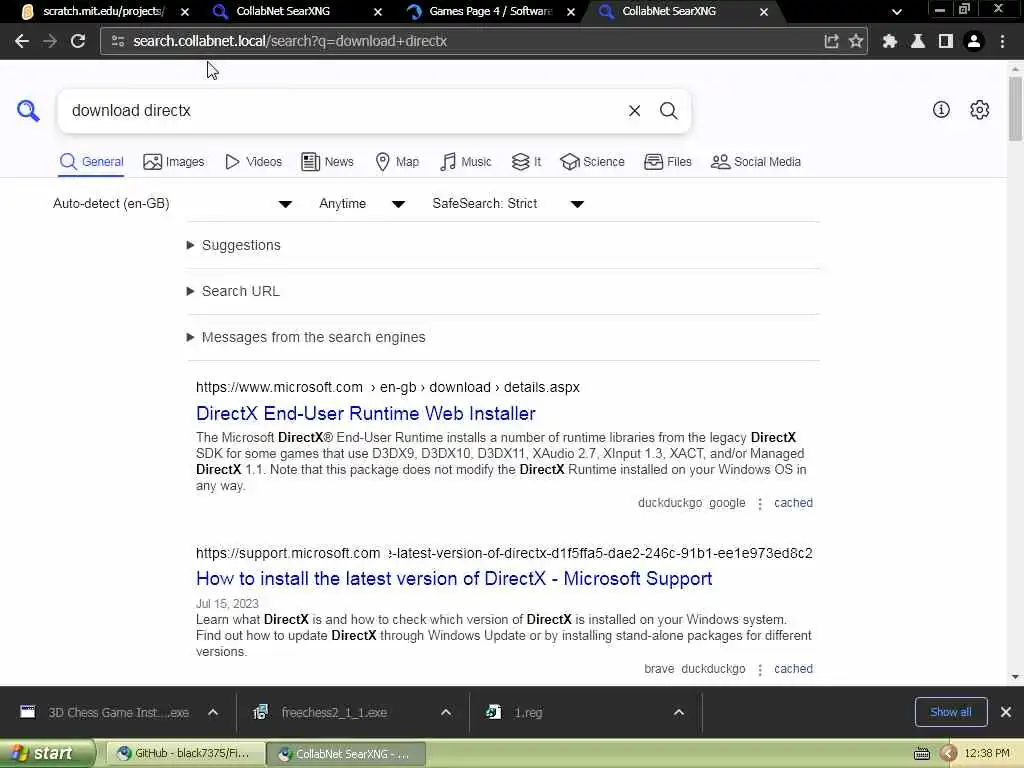
Task: Open the Anytime time range dropdown
Action: point(362,204)
